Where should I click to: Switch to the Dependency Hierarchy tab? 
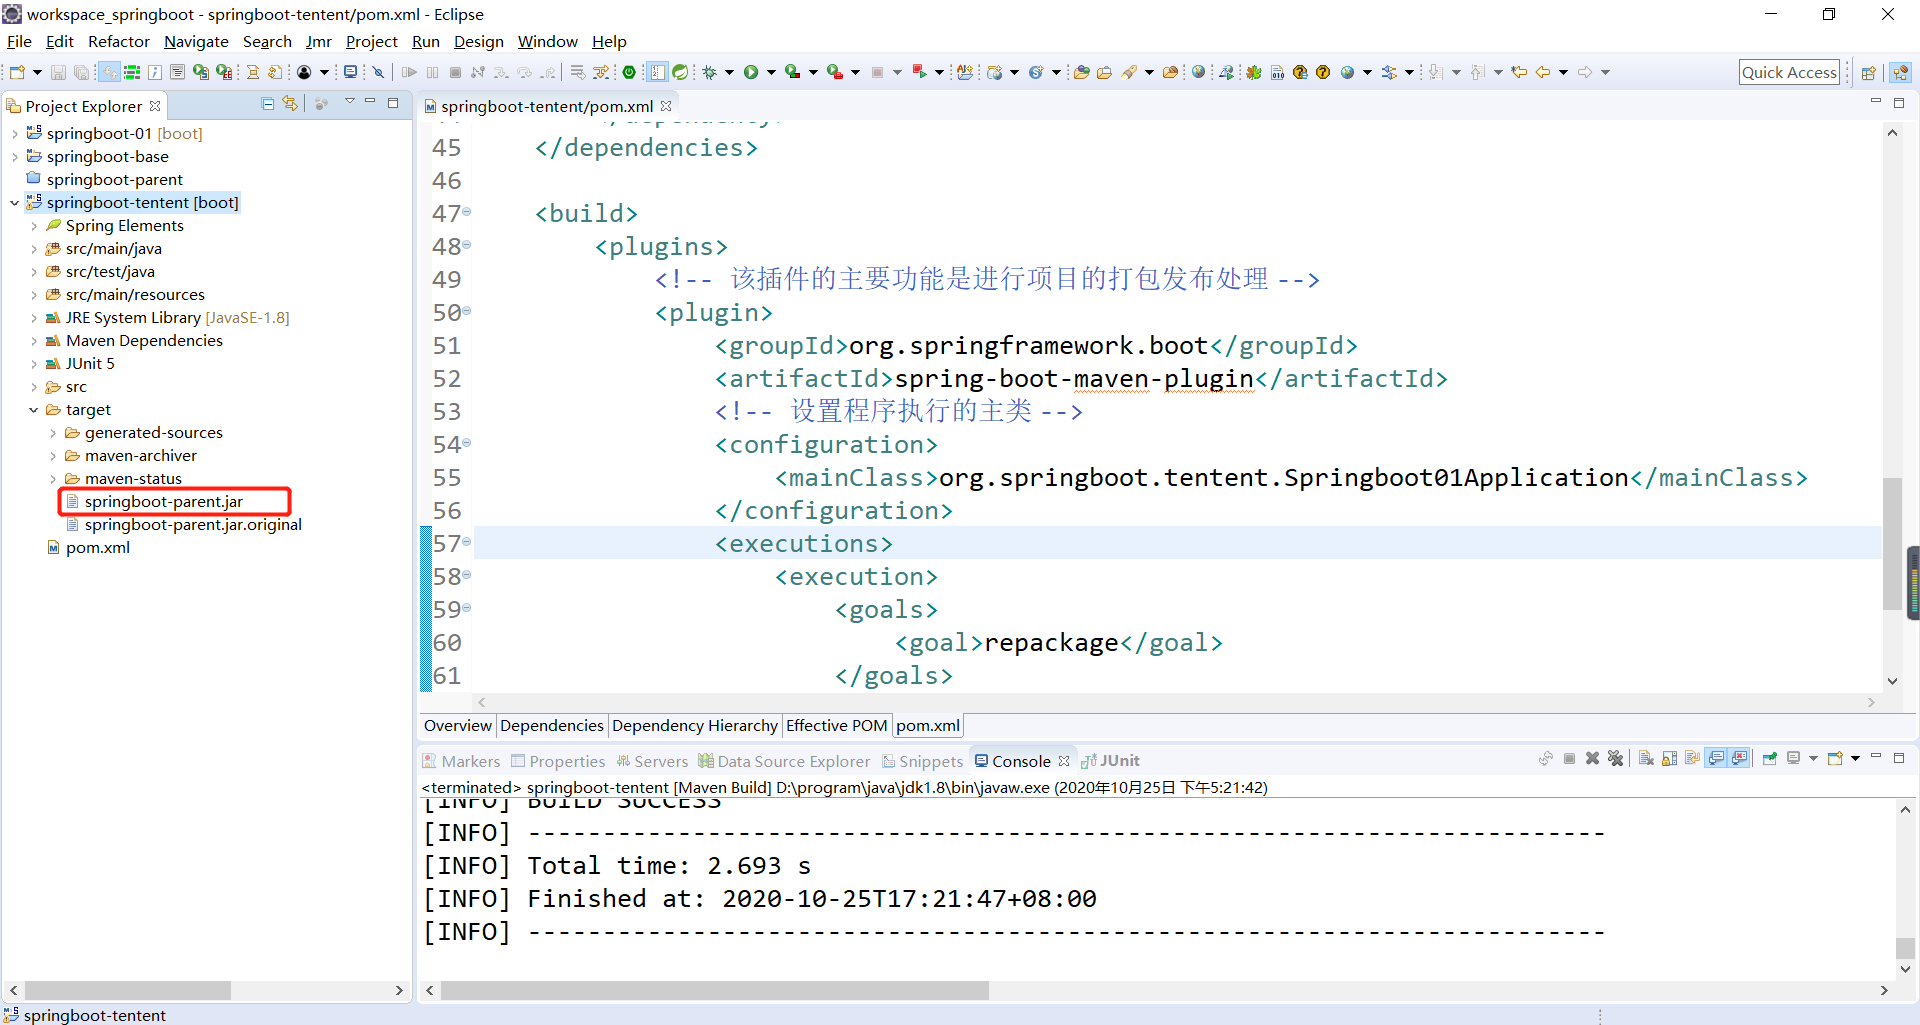(x=695, y=726)
